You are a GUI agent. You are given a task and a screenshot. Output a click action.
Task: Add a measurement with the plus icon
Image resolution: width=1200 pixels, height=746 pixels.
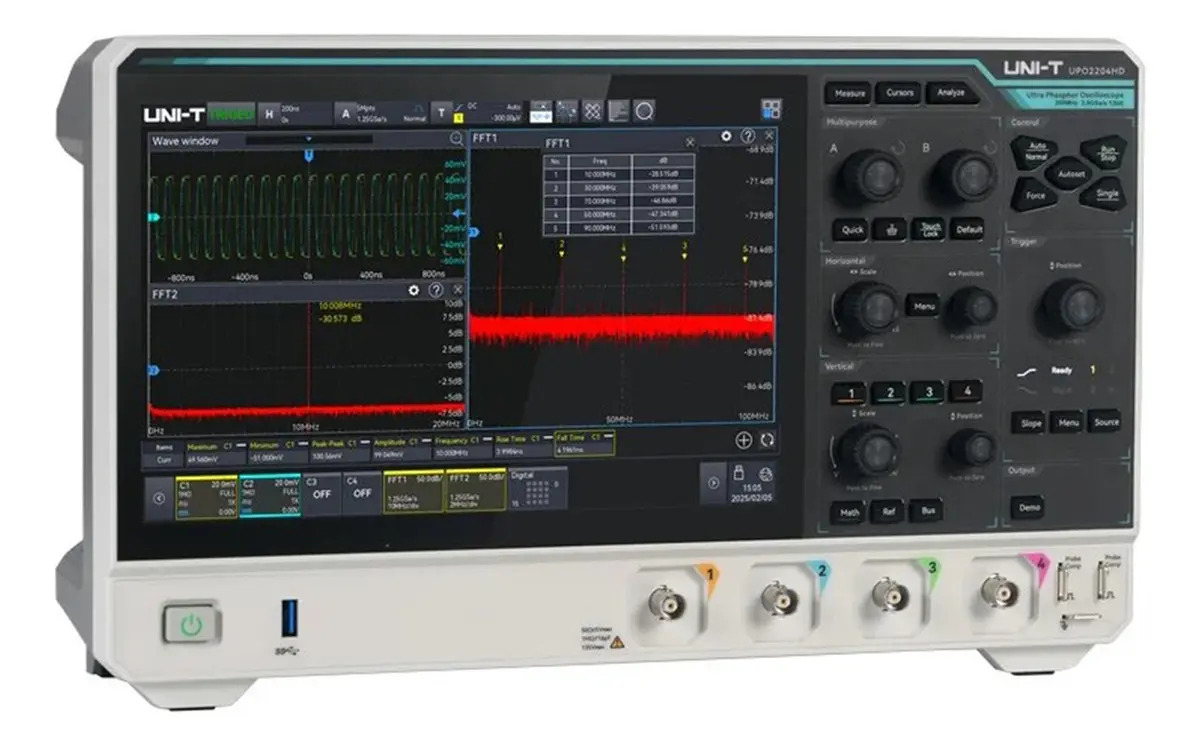[744, 439]
